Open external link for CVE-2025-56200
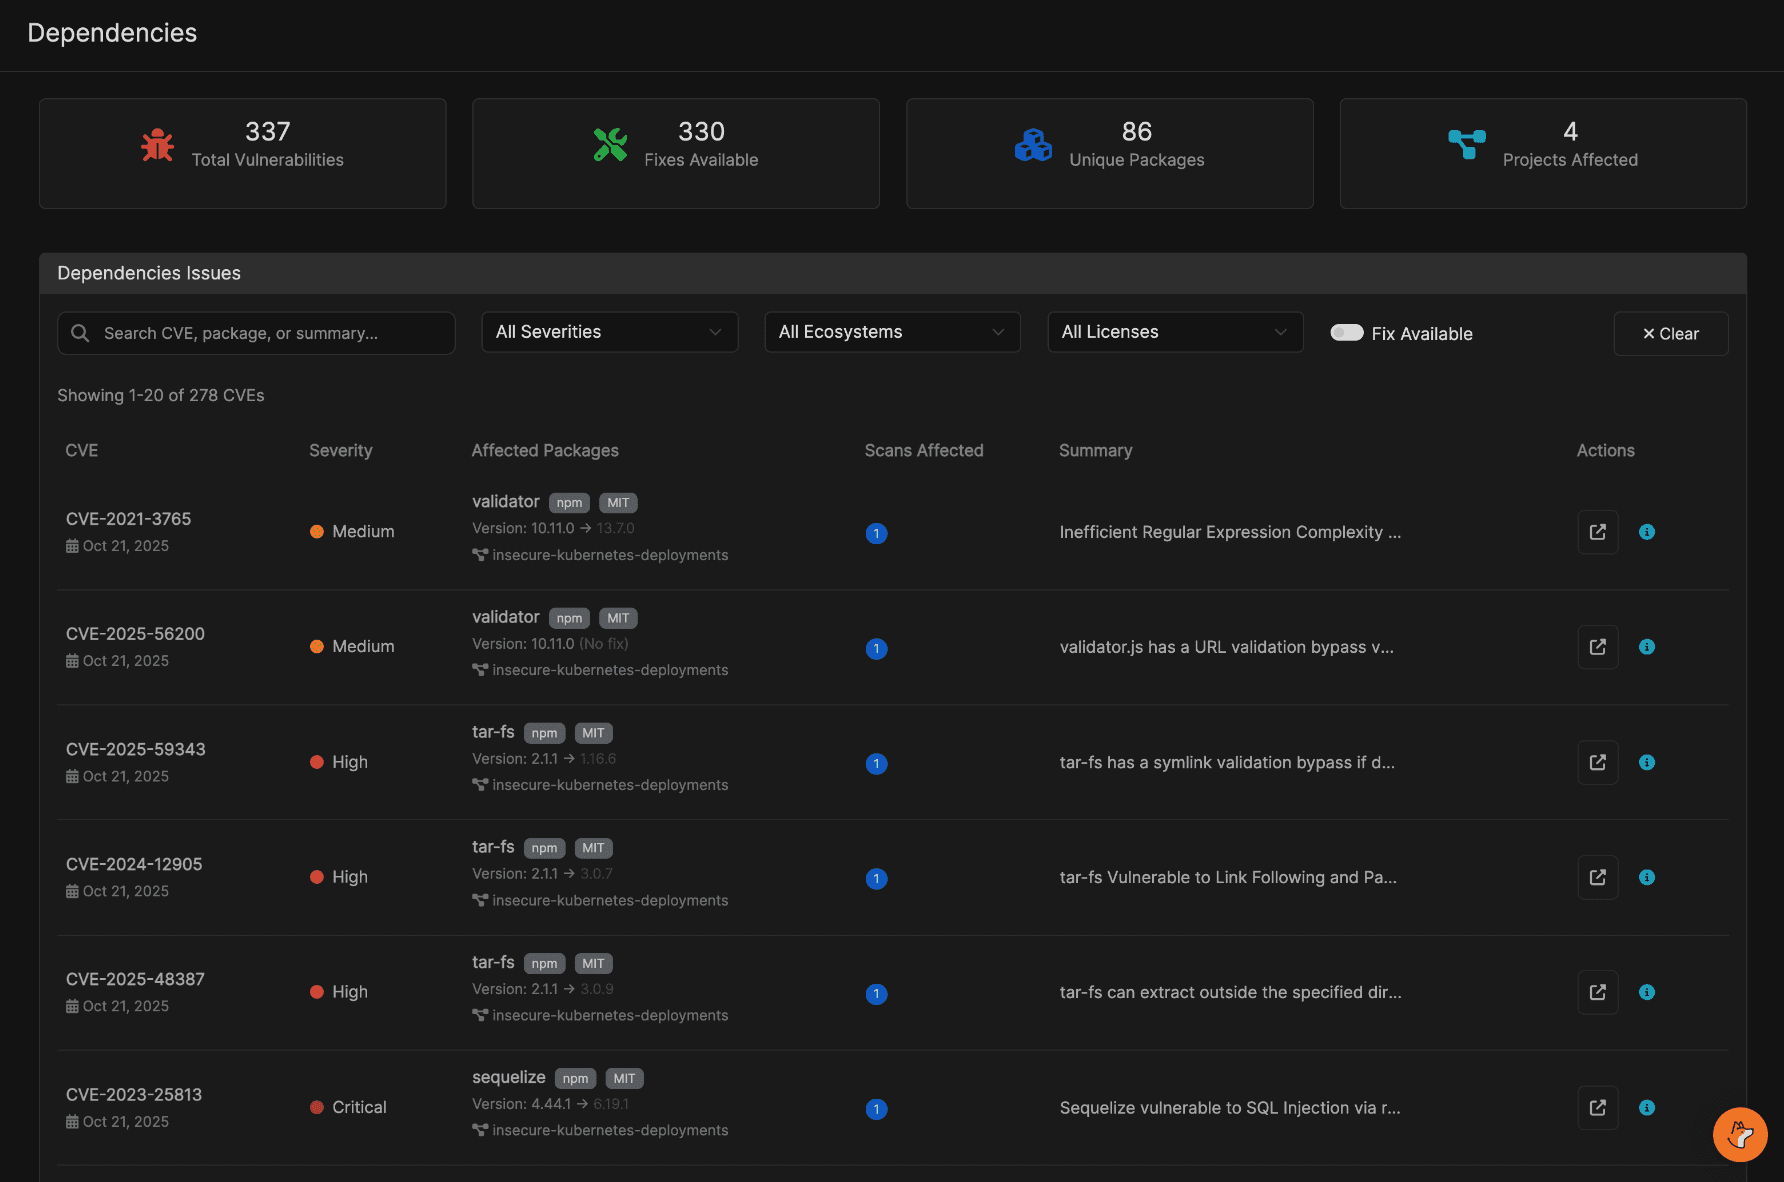1784x1182 pixels. coord(1597,647)
